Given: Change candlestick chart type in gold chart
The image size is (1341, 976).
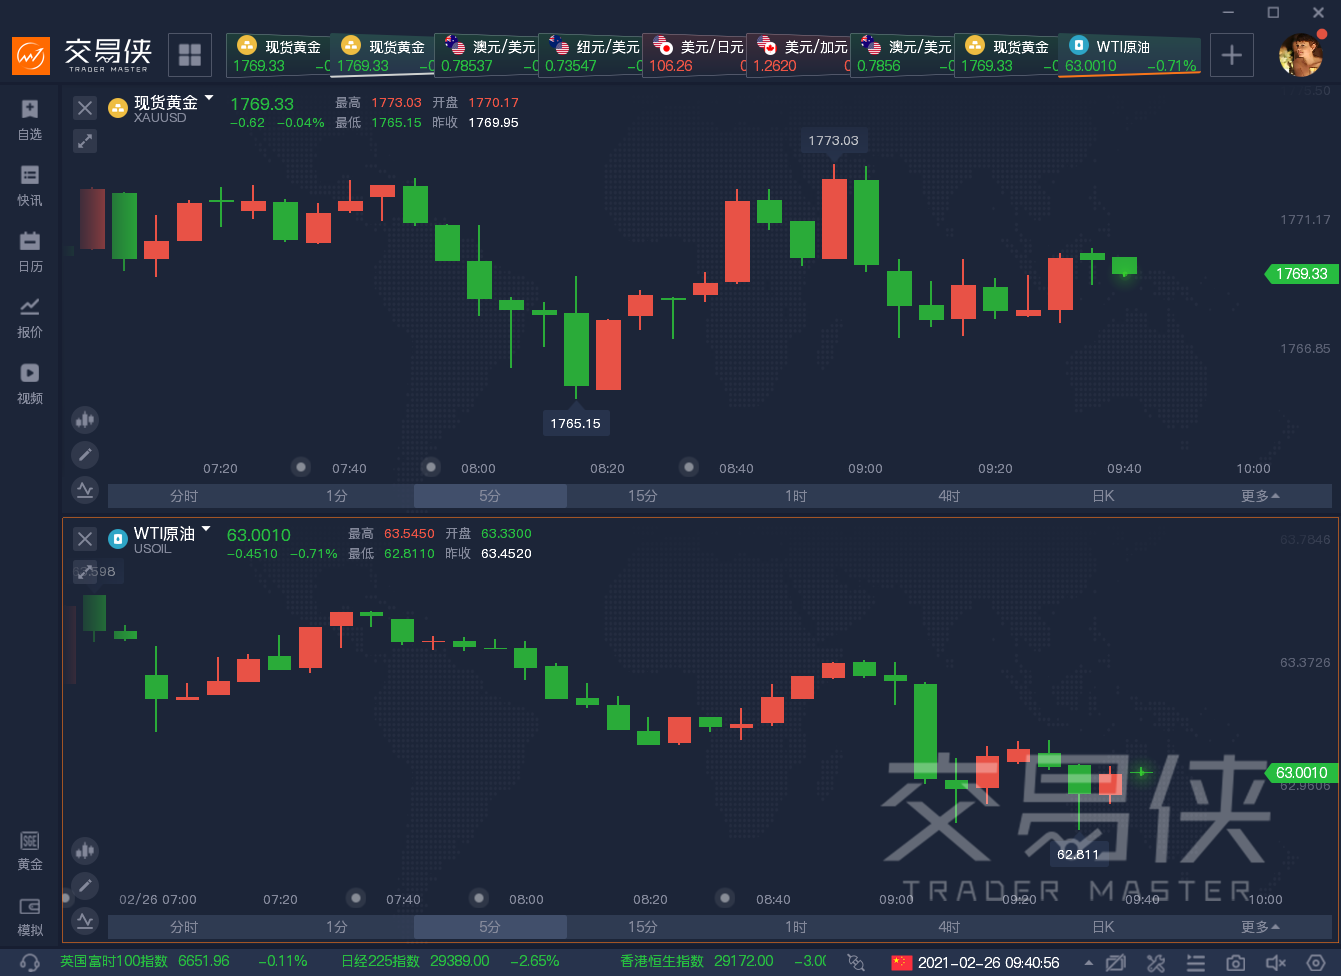Looking at the screenshot, I should [85, 420].
